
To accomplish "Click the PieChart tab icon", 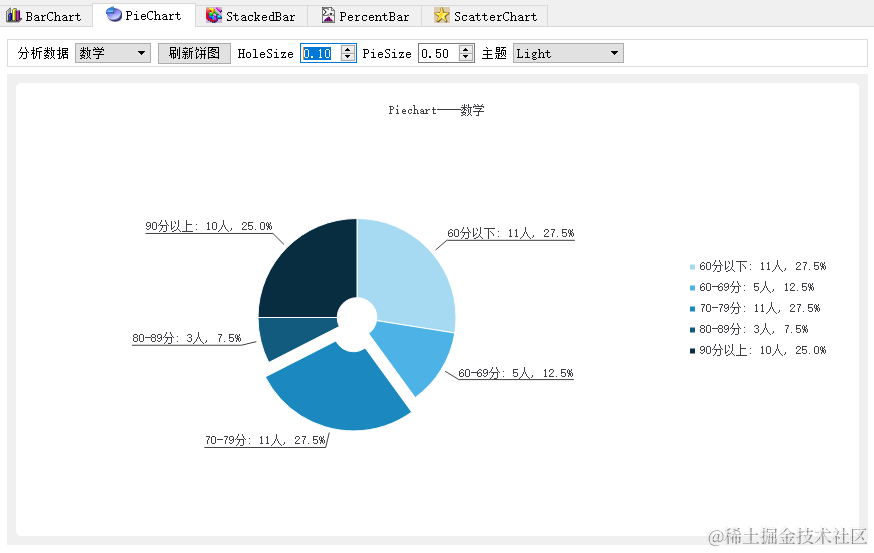I will pyautogui.click(x=114, y=14).
